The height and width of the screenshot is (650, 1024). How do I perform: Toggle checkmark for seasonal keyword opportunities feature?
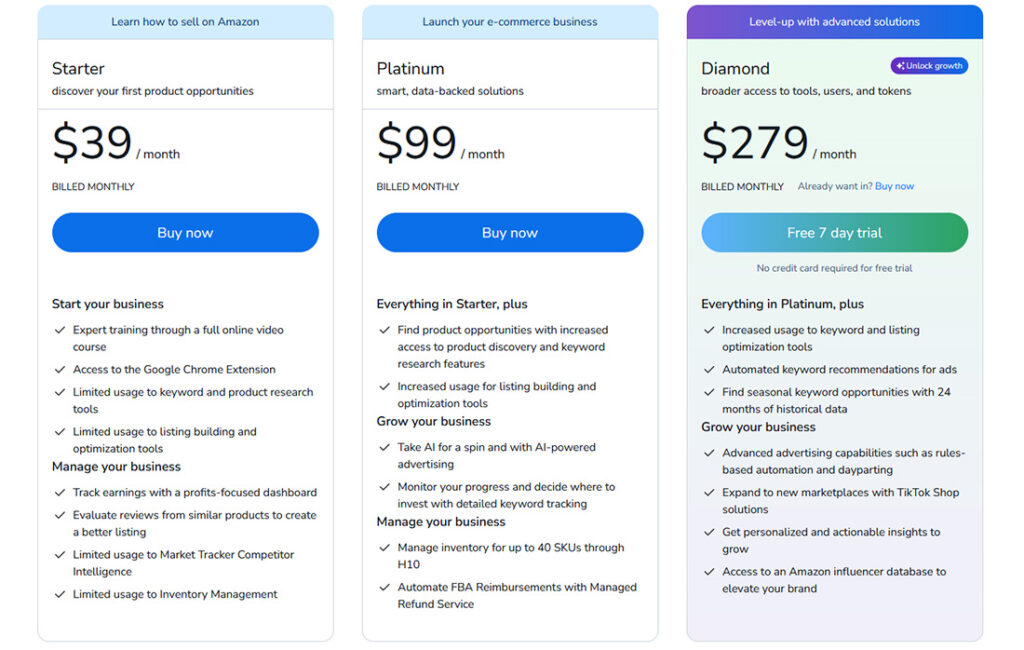[708, 391]
